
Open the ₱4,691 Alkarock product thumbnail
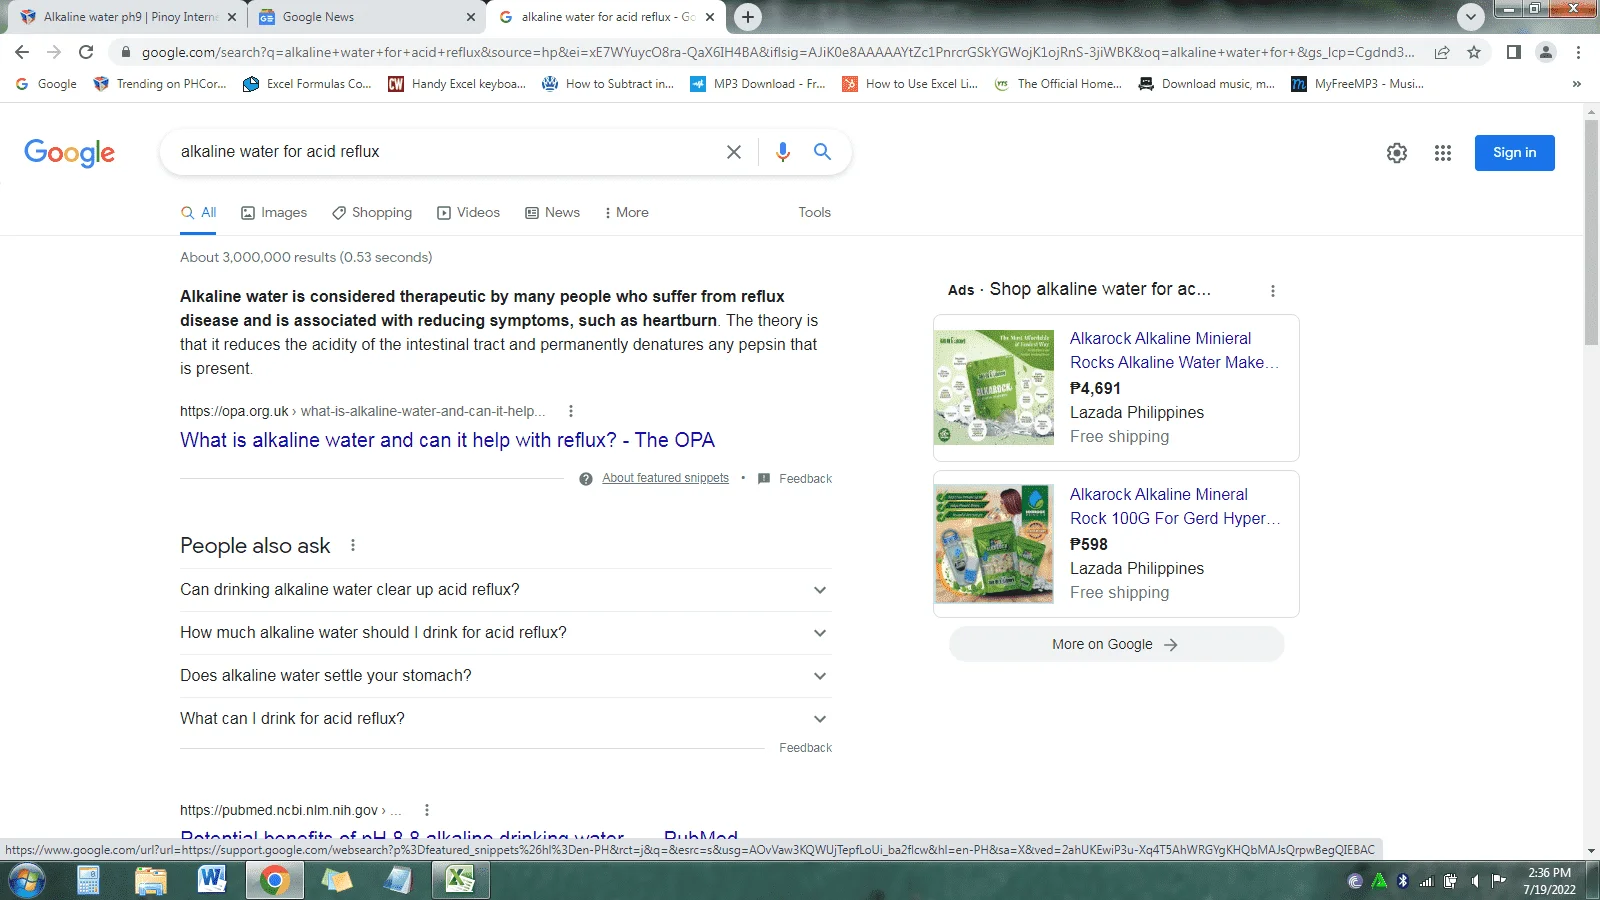coord(994,388)
